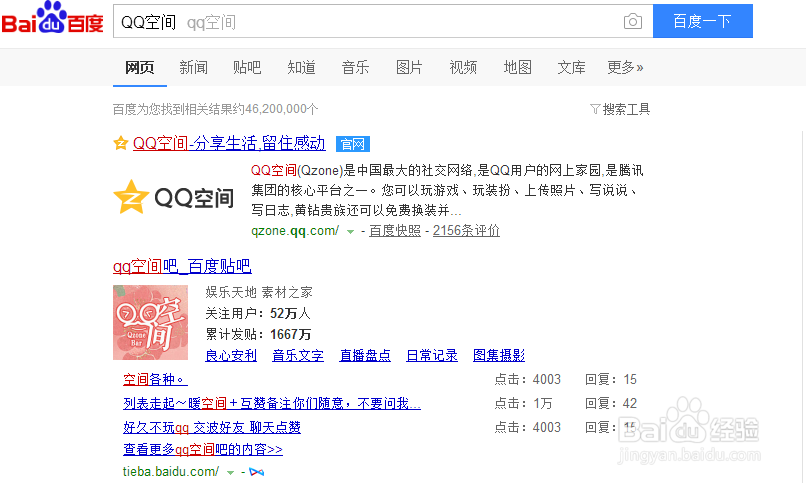Open camera image search icon
Viewport: 806px width, 483px height.
point(633,22)
